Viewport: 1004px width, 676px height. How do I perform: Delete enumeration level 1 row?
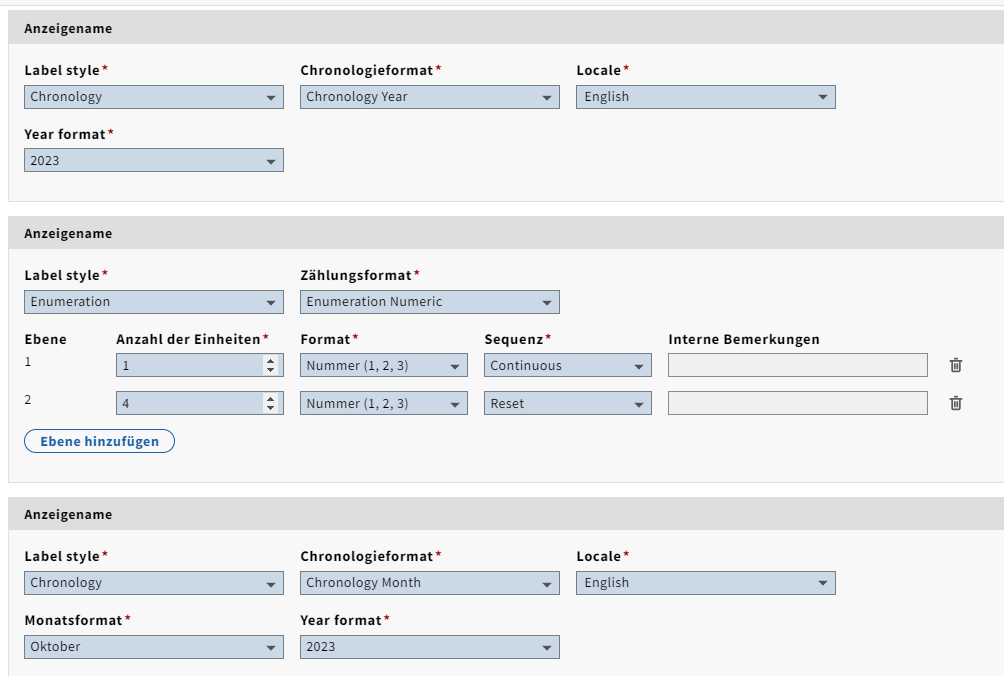955,366
